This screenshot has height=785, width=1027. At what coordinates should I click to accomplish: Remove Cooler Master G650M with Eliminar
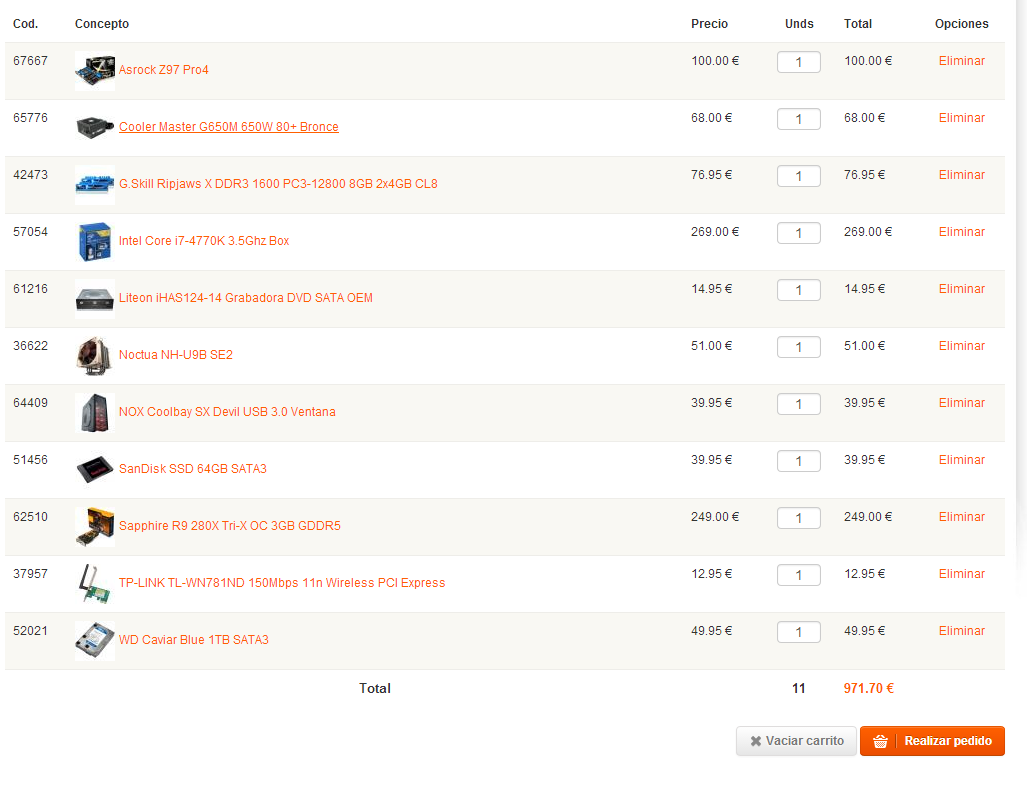point(962,118)
